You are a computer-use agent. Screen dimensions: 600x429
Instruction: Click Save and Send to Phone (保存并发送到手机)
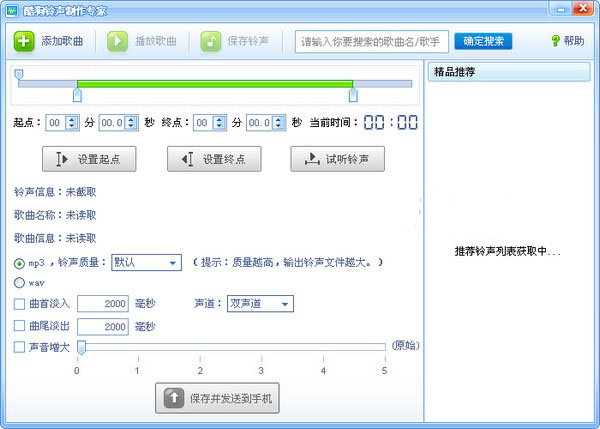[x=219, y=398]
